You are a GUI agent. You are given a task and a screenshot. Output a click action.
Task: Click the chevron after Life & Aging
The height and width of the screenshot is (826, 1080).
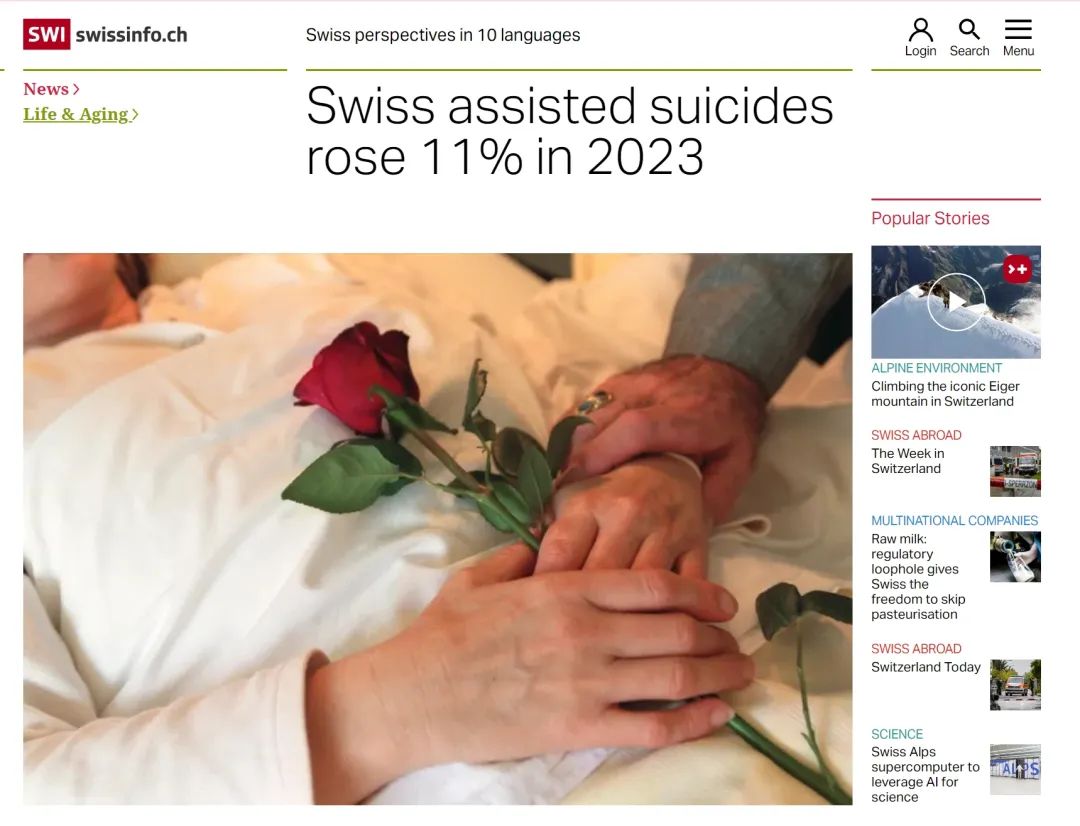(x=135, y=114)
